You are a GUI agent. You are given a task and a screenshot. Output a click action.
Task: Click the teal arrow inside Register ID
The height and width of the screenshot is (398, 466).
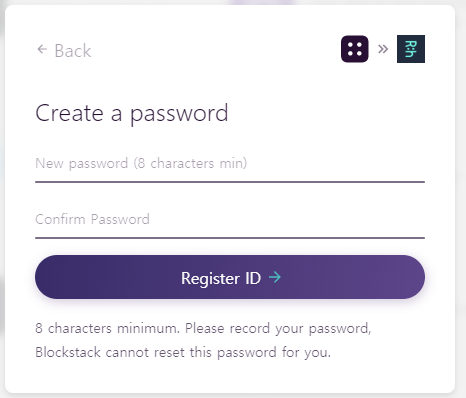[275, 277]
